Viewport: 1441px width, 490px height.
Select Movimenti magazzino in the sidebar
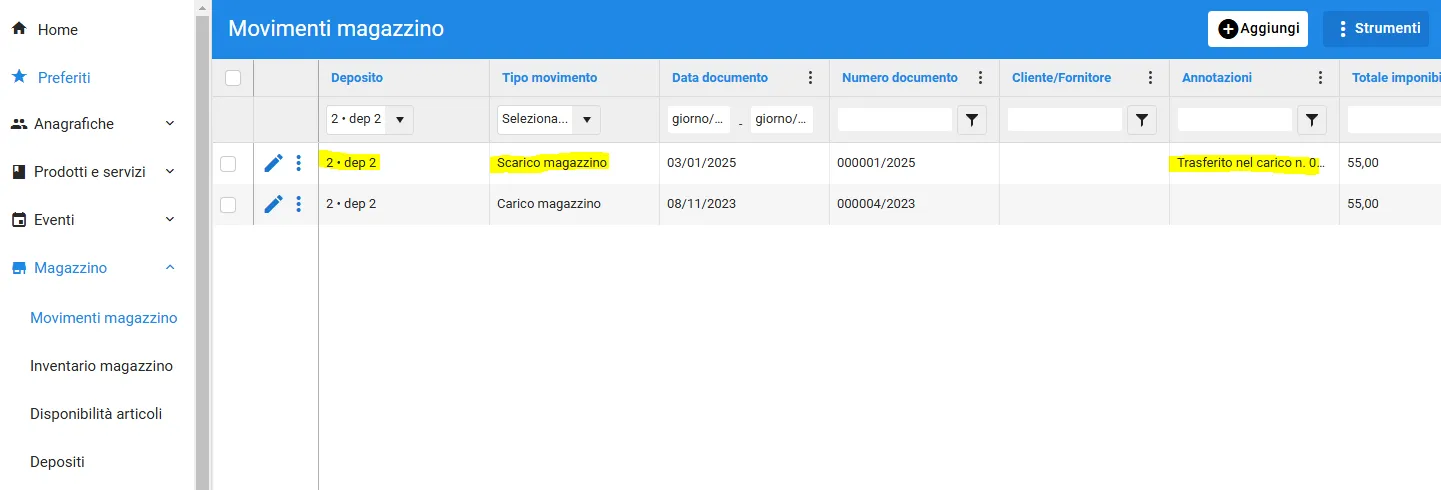(104, 318)
